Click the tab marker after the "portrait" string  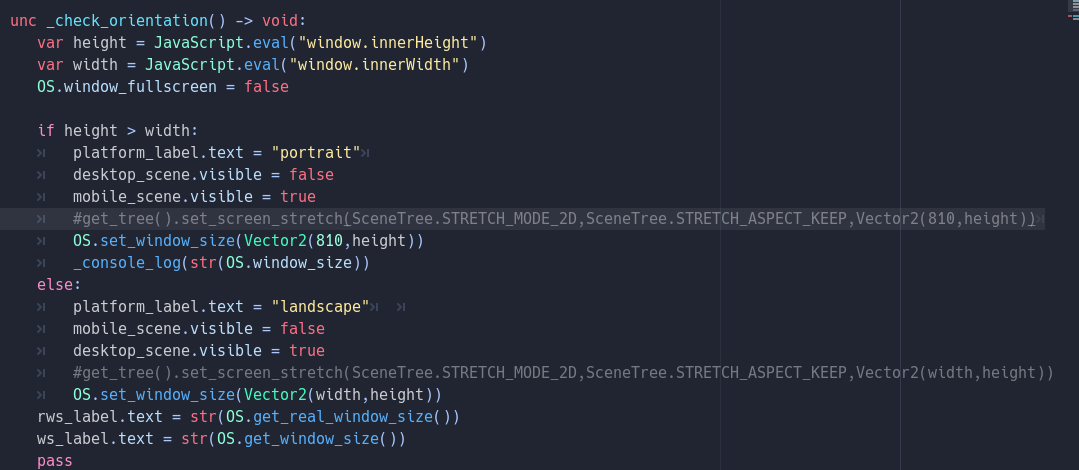[365, 153]
